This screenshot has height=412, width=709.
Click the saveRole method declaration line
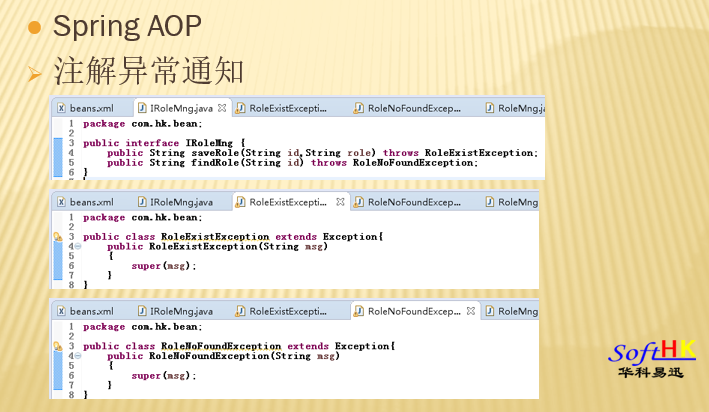click(322, 153)
